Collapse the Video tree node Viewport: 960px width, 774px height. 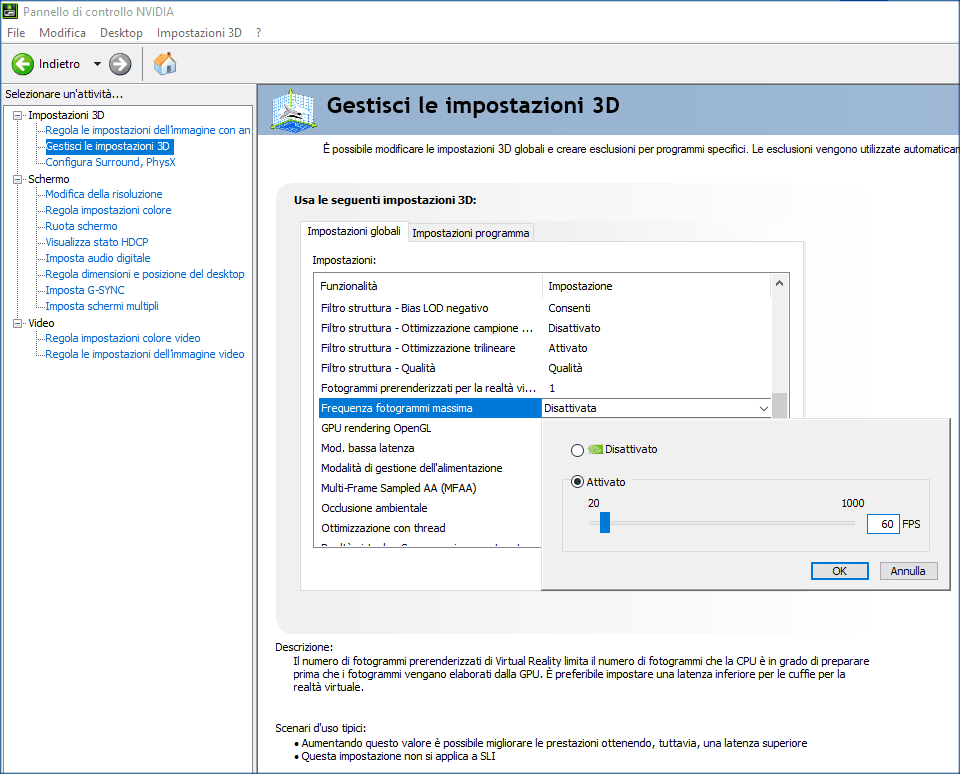tap(17, 323)
